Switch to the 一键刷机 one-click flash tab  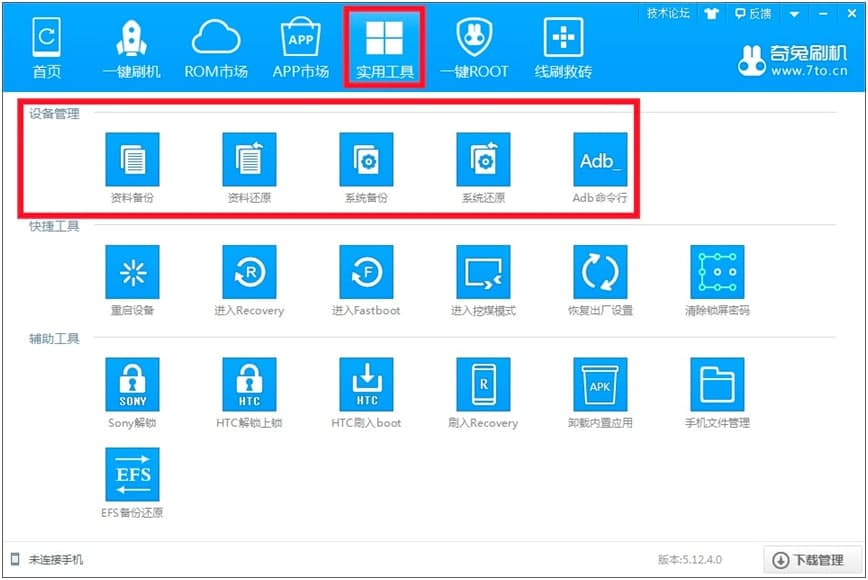point(132,48)
